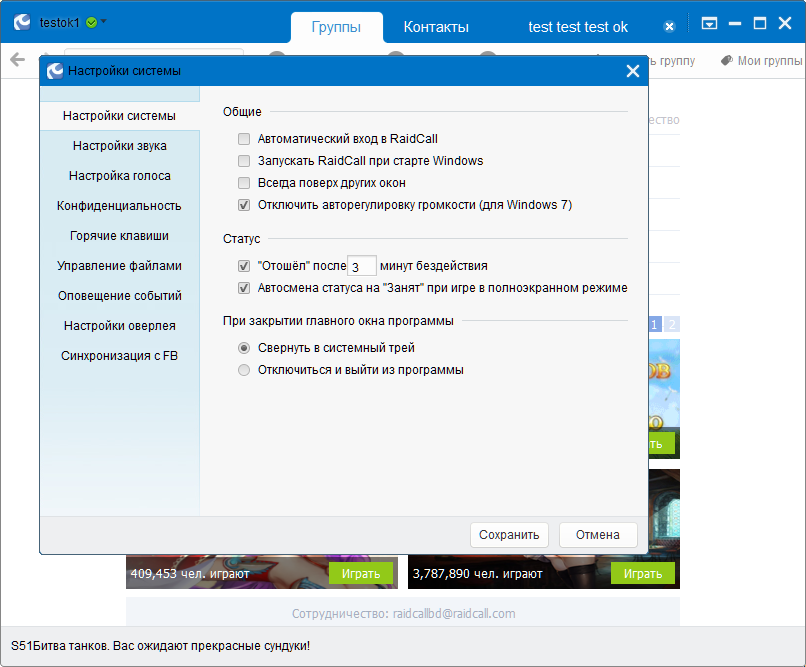The height and width of the screenshot is (667, 806).
Task: Select Отключиться и выйти из программы option
Action: coord(244,370)
